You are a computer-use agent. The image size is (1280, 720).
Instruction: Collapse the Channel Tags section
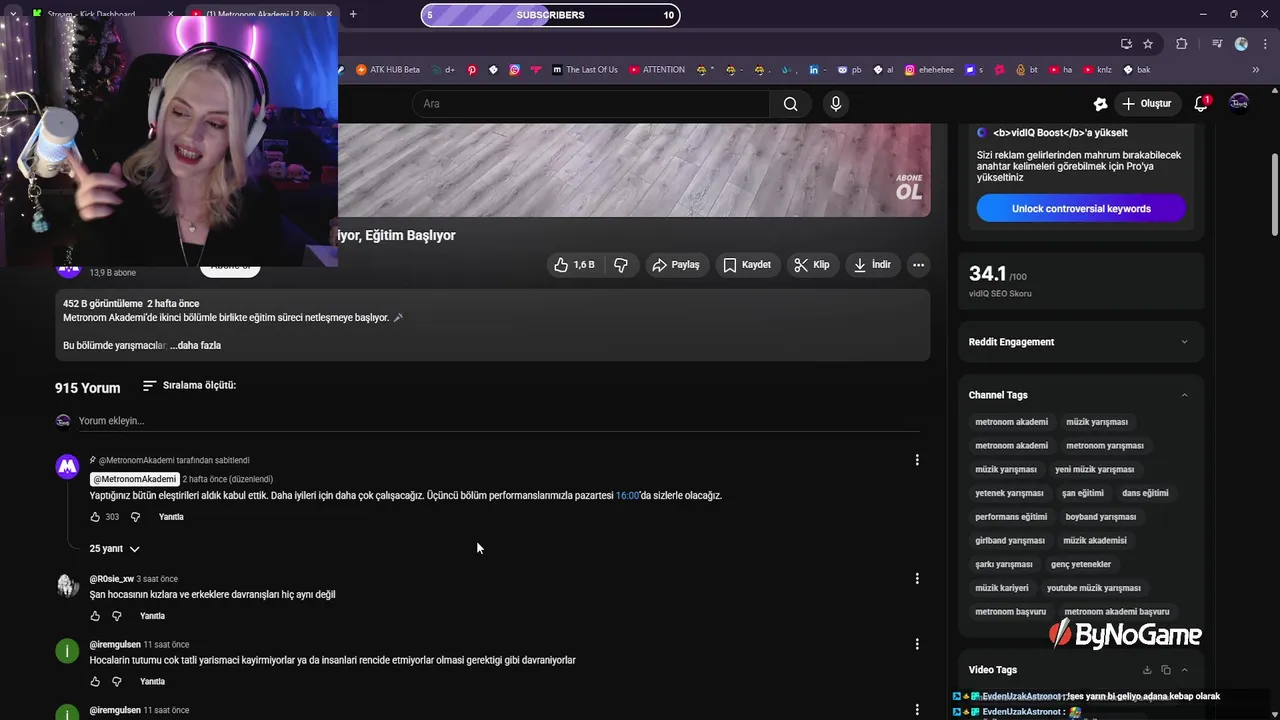1184,395
